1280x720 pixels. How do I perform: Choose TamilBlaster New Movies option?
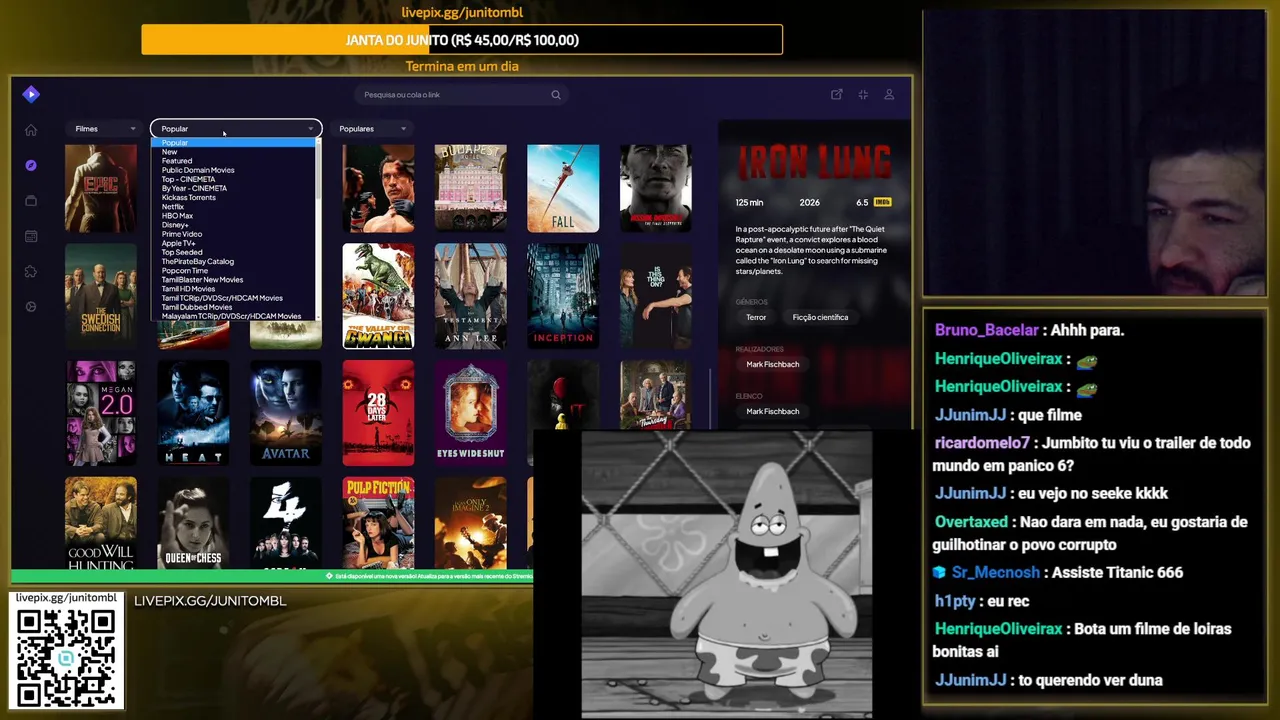click(x=233, y=280)
